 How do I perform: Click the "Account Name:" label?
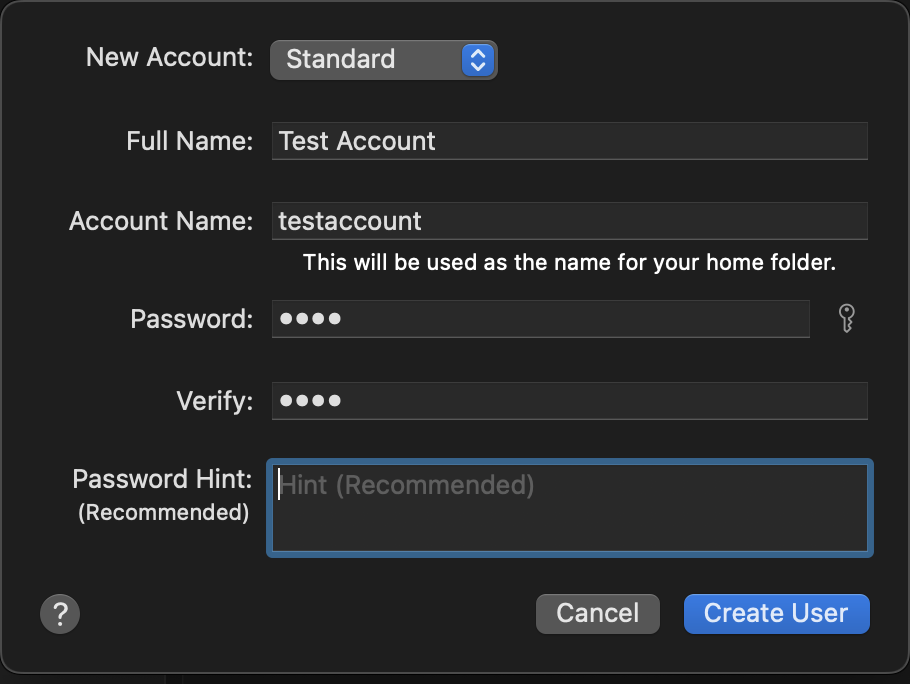coord(161,221)
